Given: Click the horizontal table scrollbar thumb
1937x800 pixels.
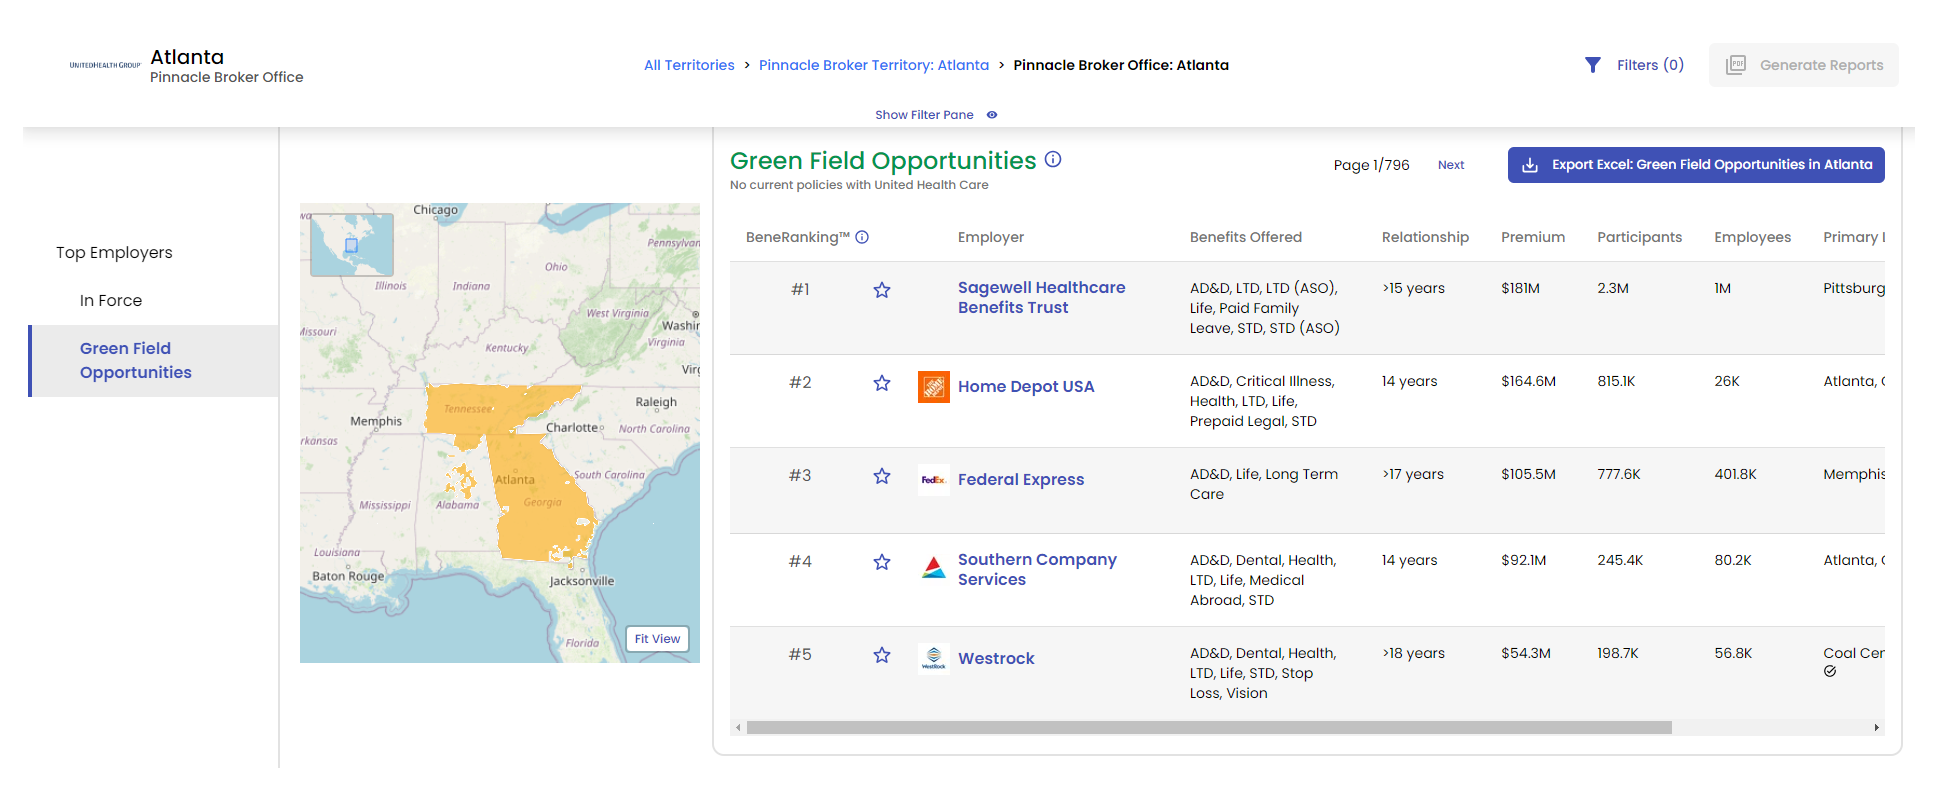Looking at the screenshot, I should pos(1209,728).
